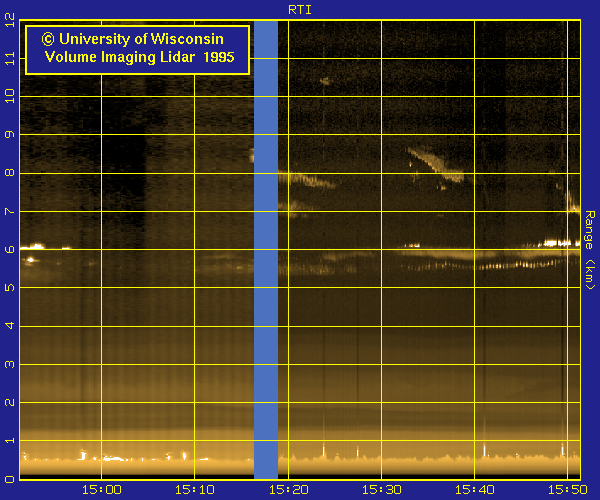Click the 12 km range label

pyautogui.click(x=10, y=20)
